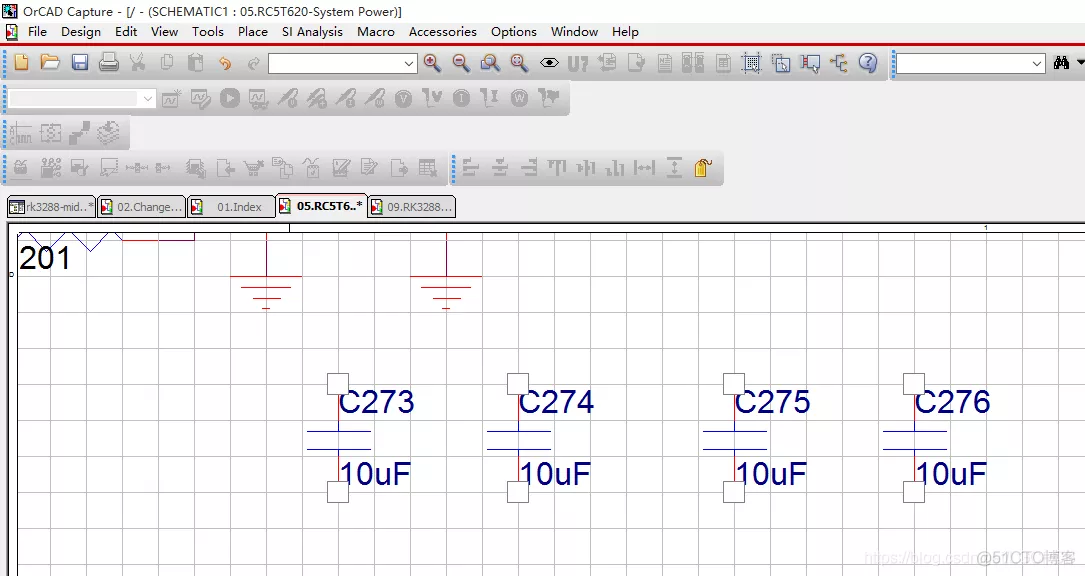Viewport: 1085px width, 576px height.
Task: Undo the last action
Action: click(225, 63)
